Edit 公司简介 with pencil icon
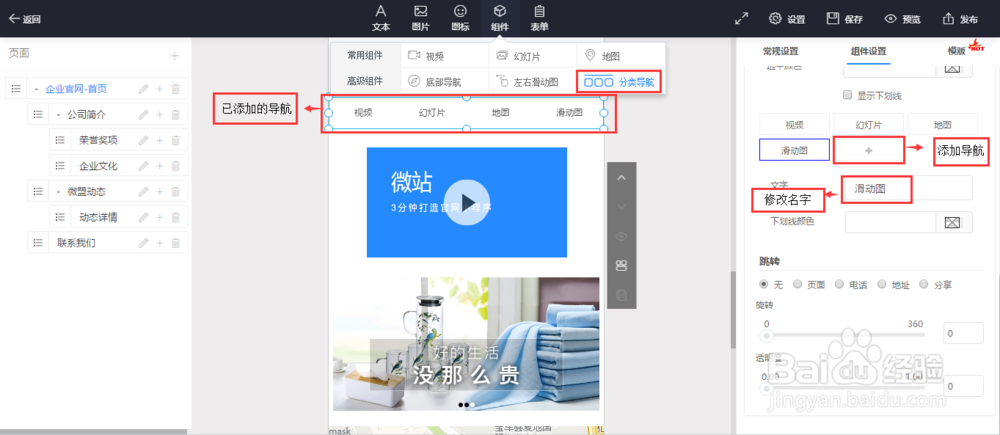The image size is (1000, 435). (143, 114)
